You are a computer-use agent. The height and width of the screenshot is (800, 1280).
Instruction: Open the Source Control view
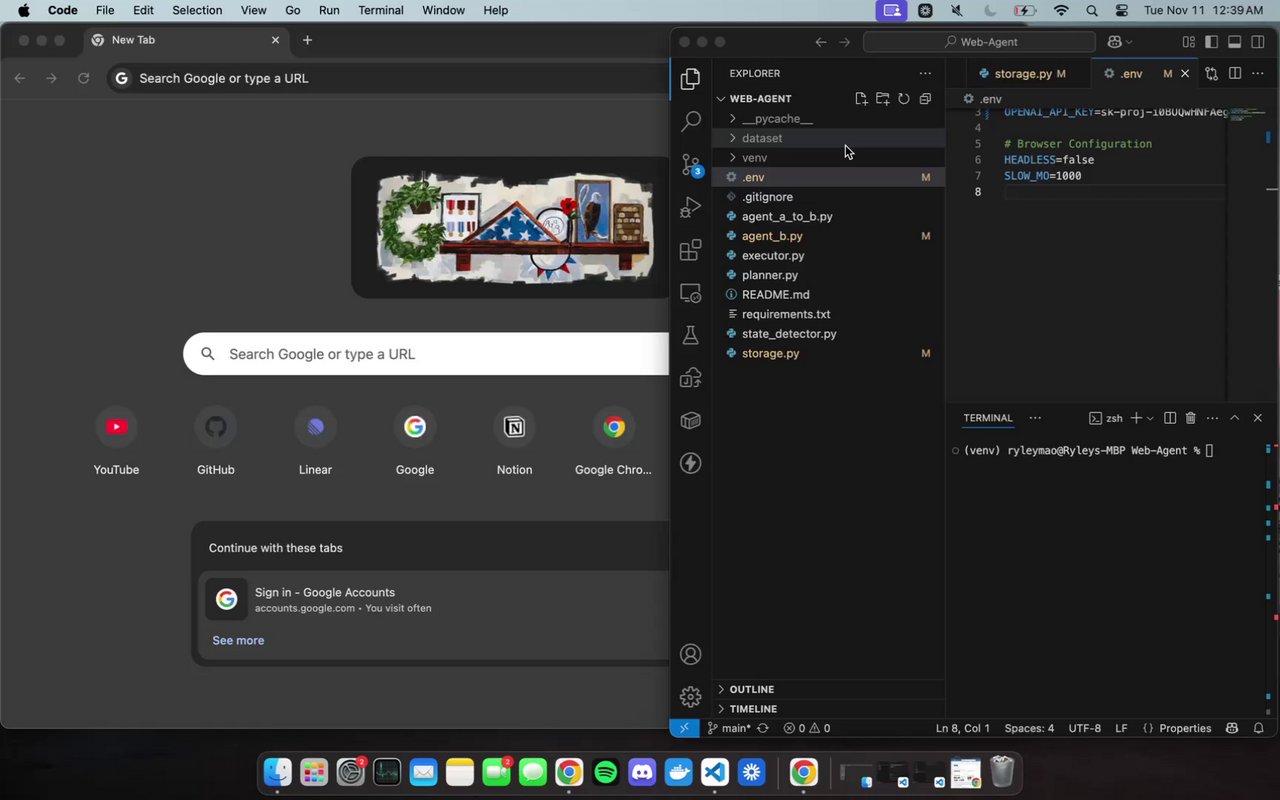(x=690, y=165)
